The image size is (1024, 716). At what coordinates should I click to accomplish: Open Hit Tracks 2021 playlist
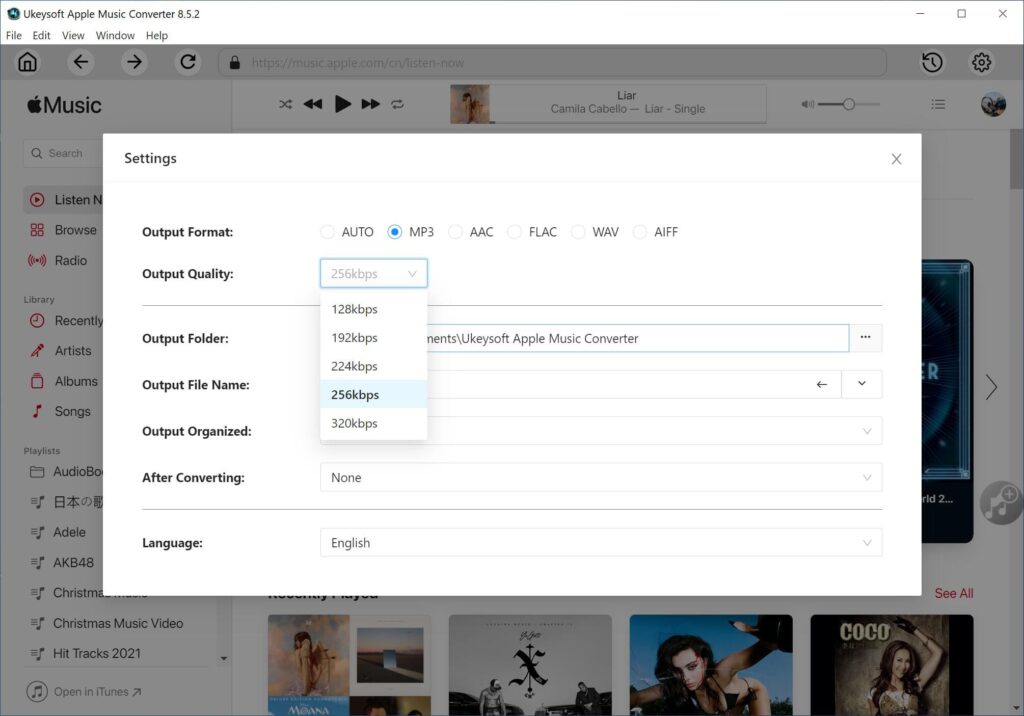point(86,653)
